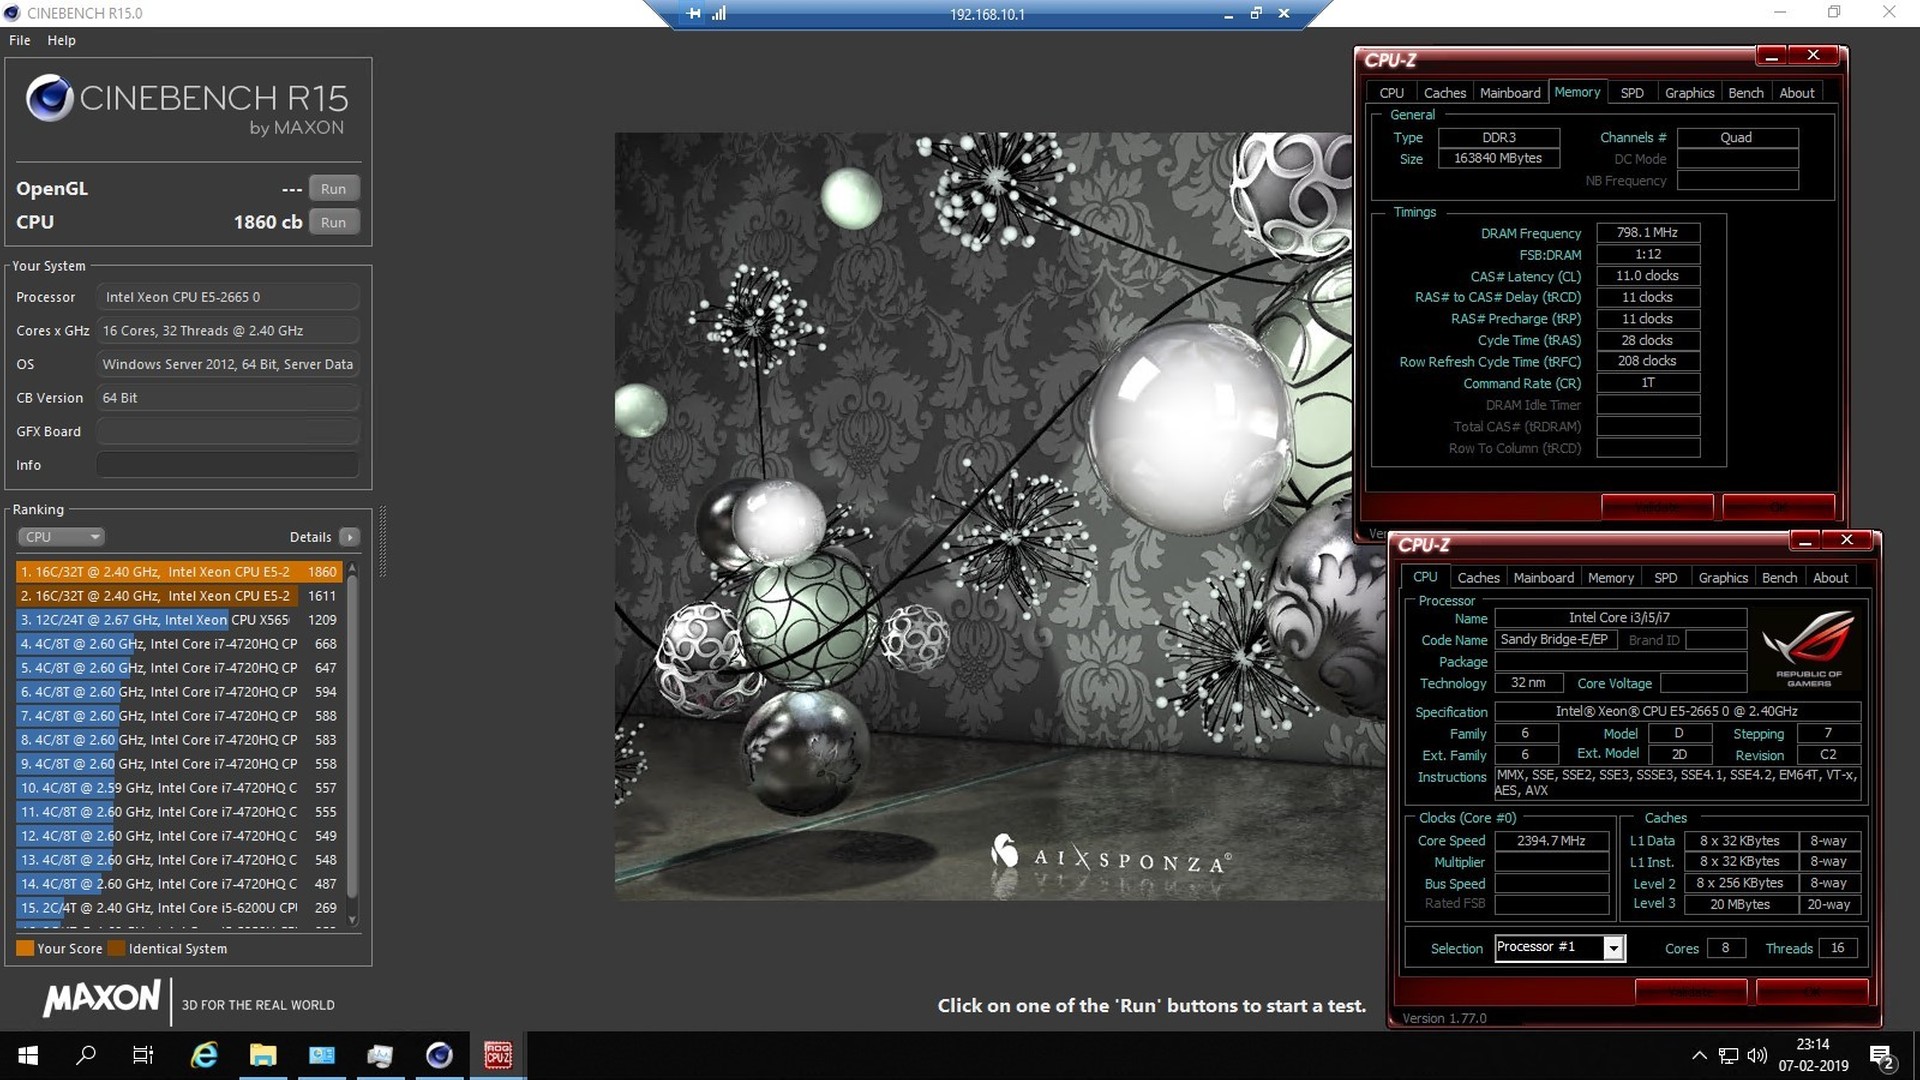Open Graphics tab in upper CPU-Z window
The image size is (1920, 1080).
coord(1689,93)
